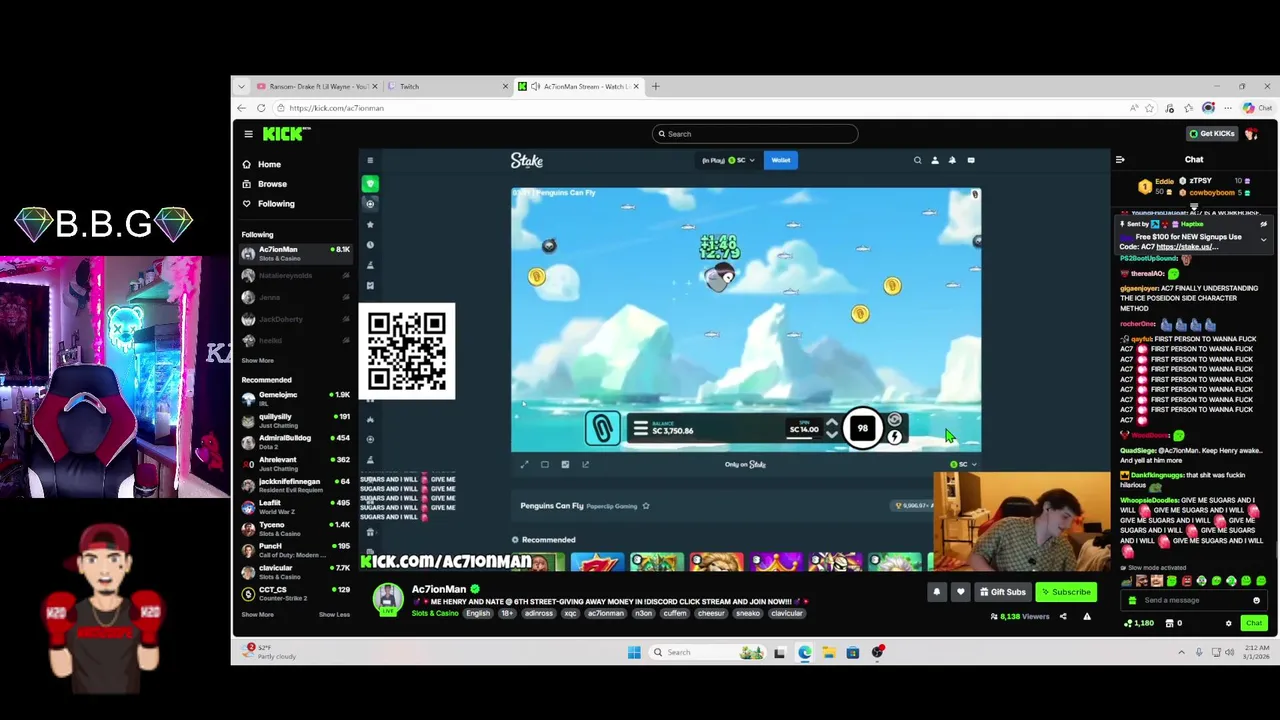This screenshot has width=1280, height=720.
Task: Click the Stake search magnifier icon
Action: pos(917,160)
